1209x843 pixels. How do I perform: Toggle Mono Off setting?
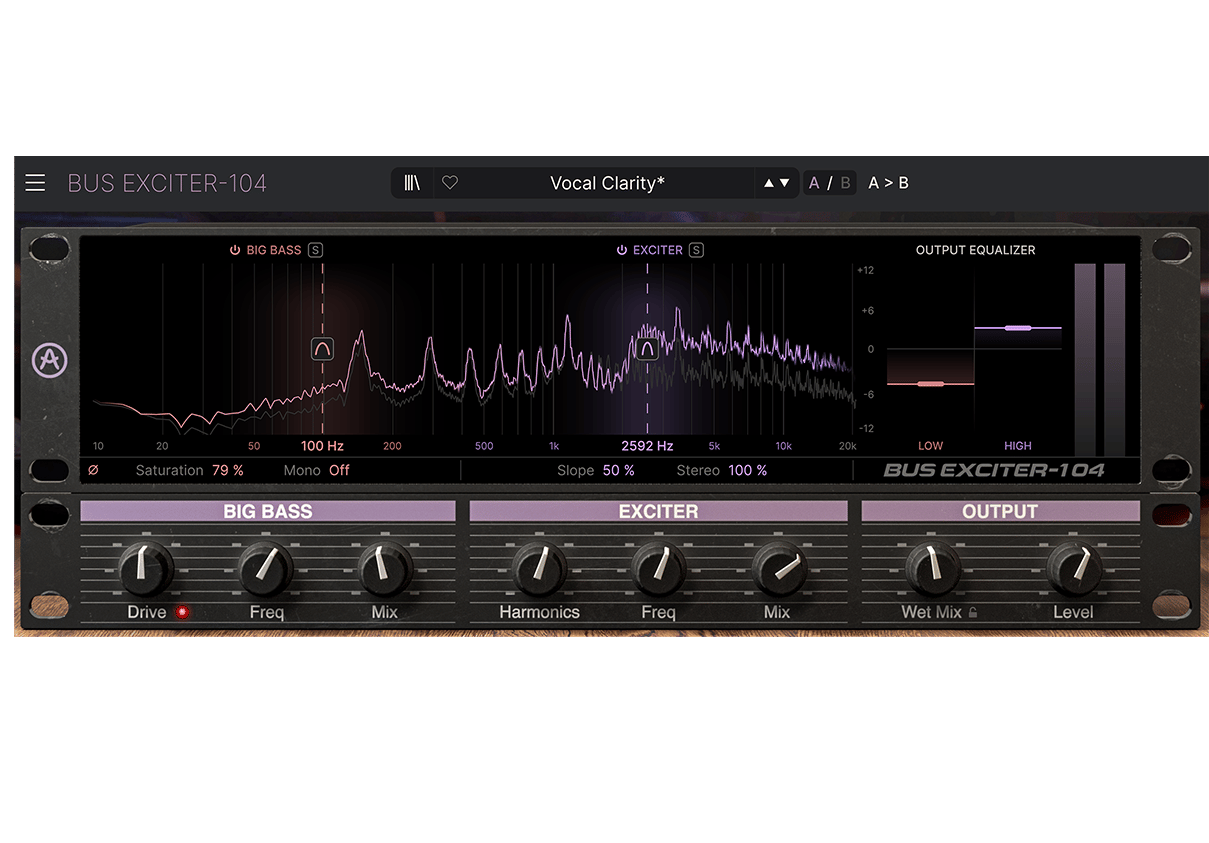pyautogui.click(x=339, y=470)
